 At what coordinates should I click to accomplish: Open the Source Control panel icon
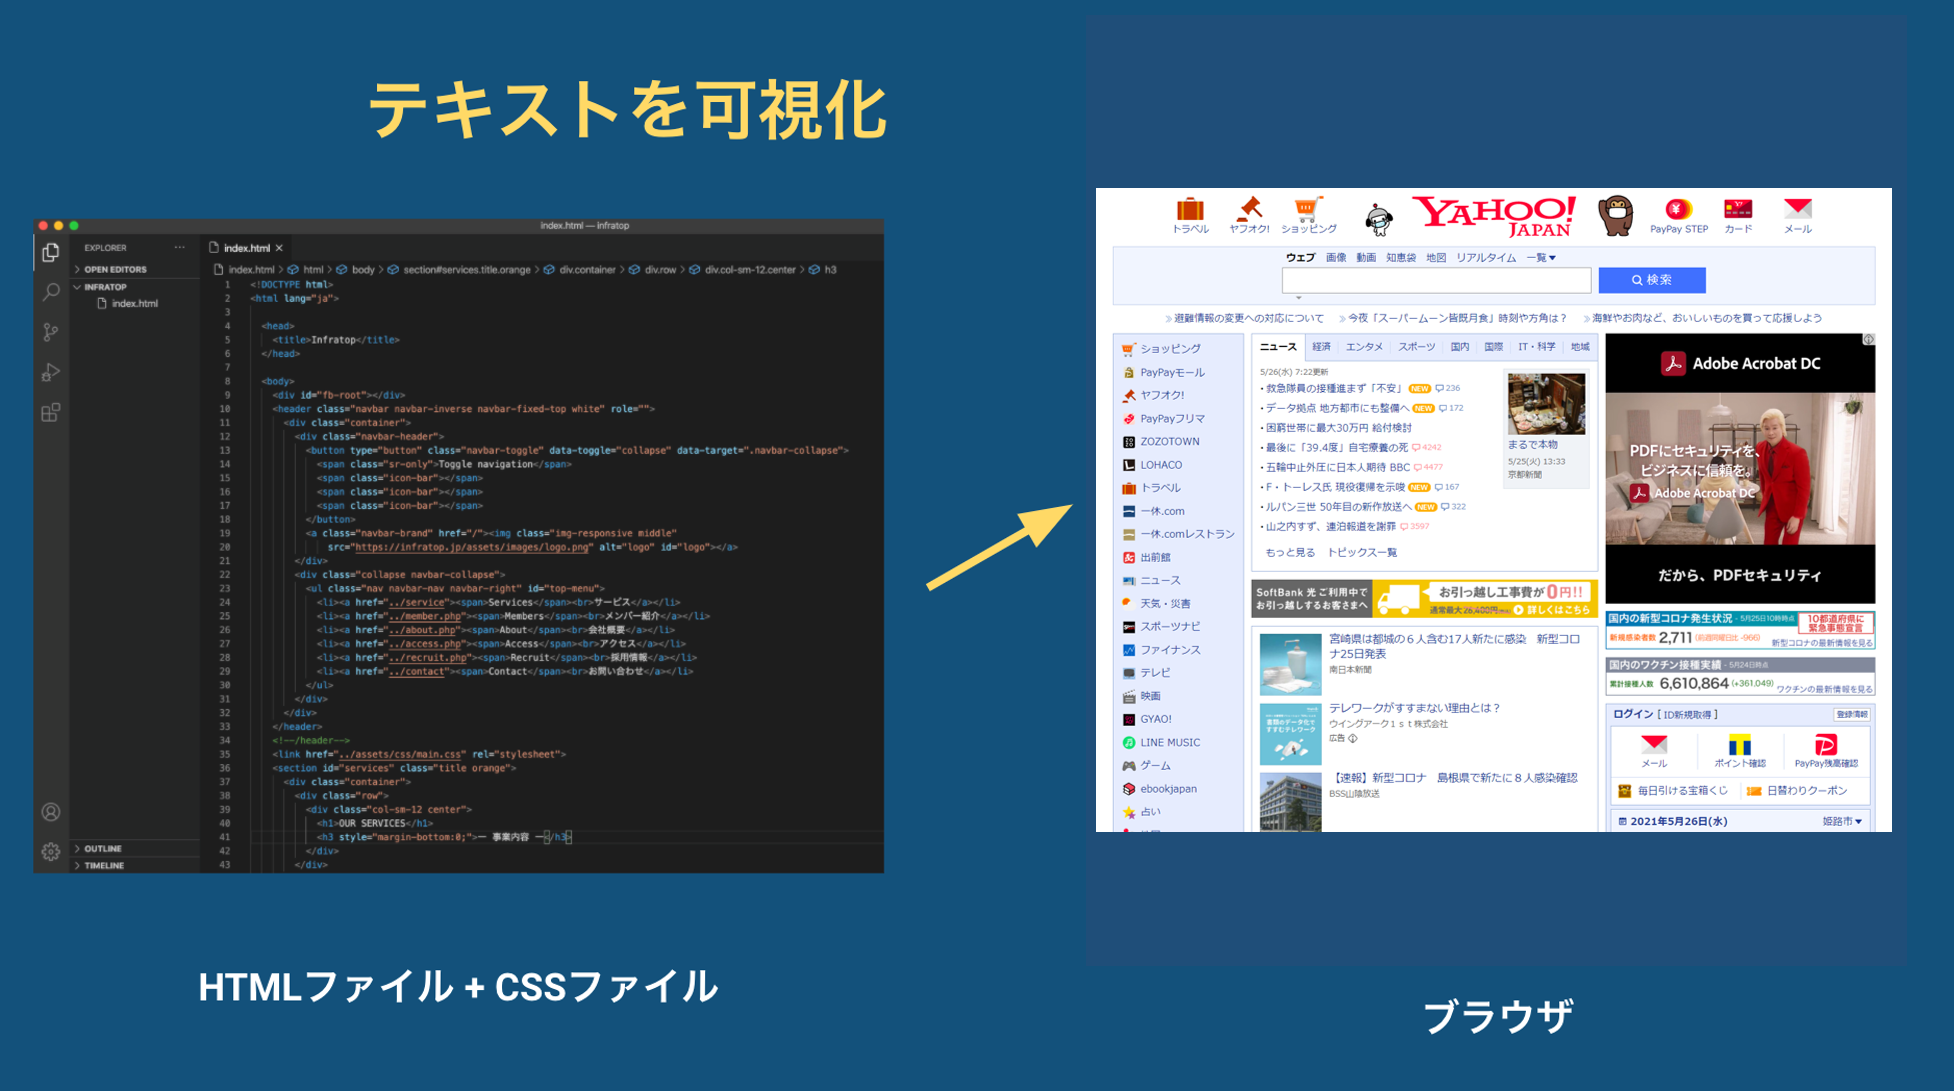[50, 332]
